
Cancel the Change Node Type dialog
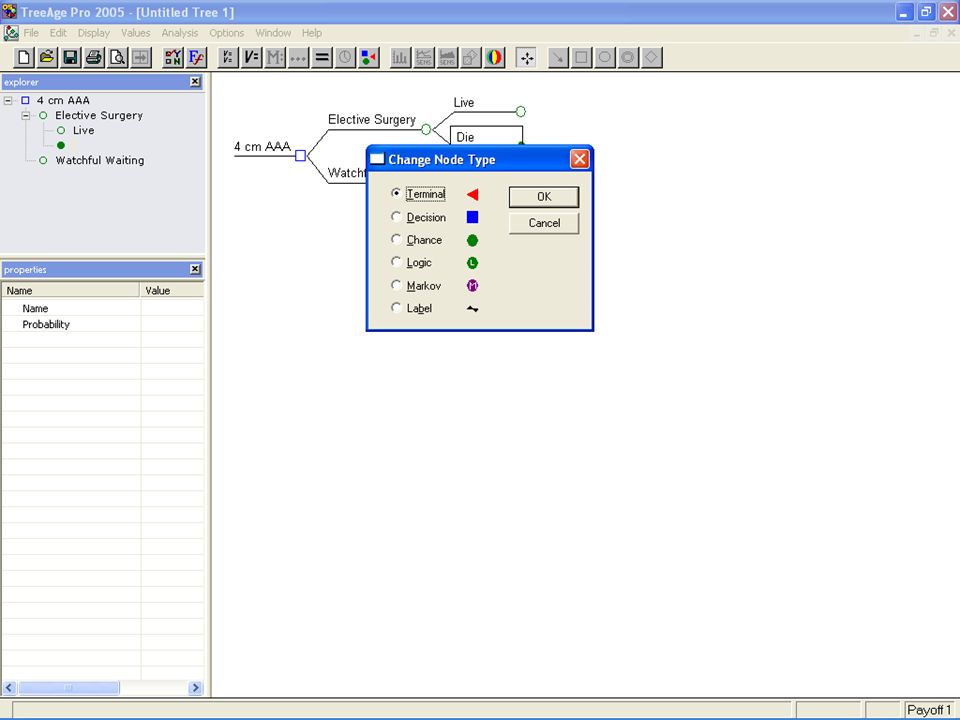544,223
